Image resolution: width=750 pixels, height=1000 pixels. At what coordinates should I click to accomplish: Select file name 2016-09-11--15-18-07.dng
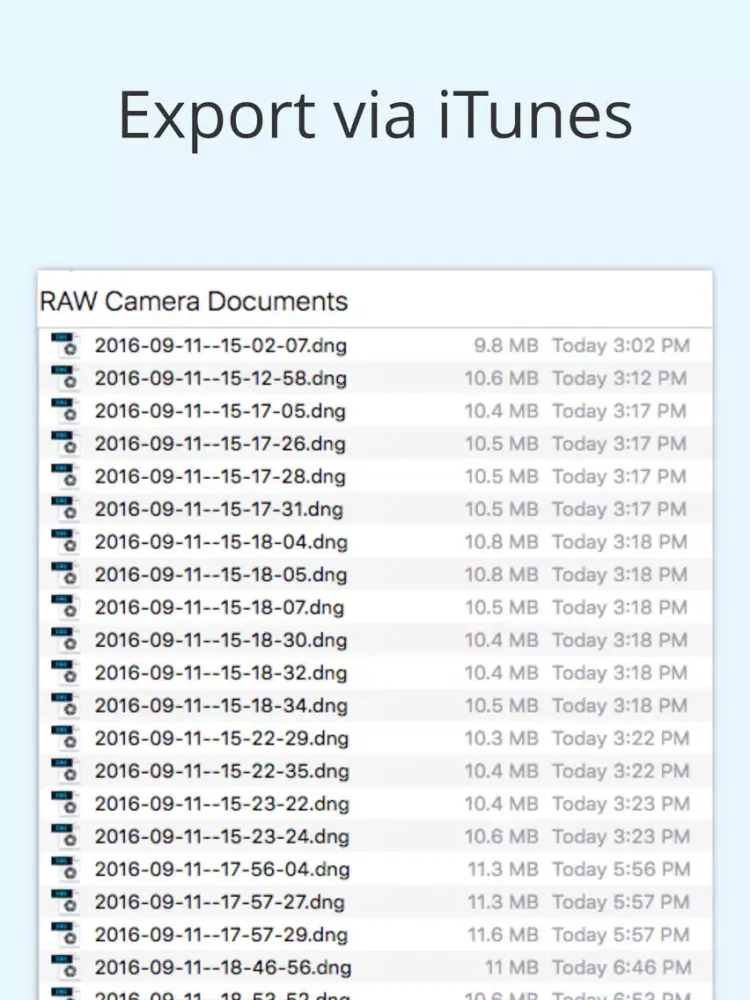click(219, 607)
